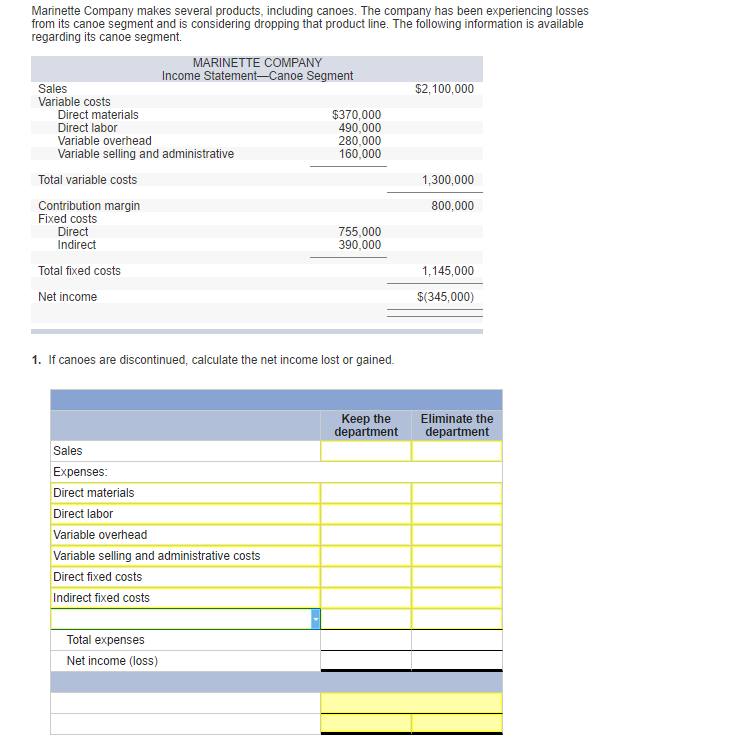Select Variable selling and administrative costs label
Viewport: 749px width, 752px height.
186,556
